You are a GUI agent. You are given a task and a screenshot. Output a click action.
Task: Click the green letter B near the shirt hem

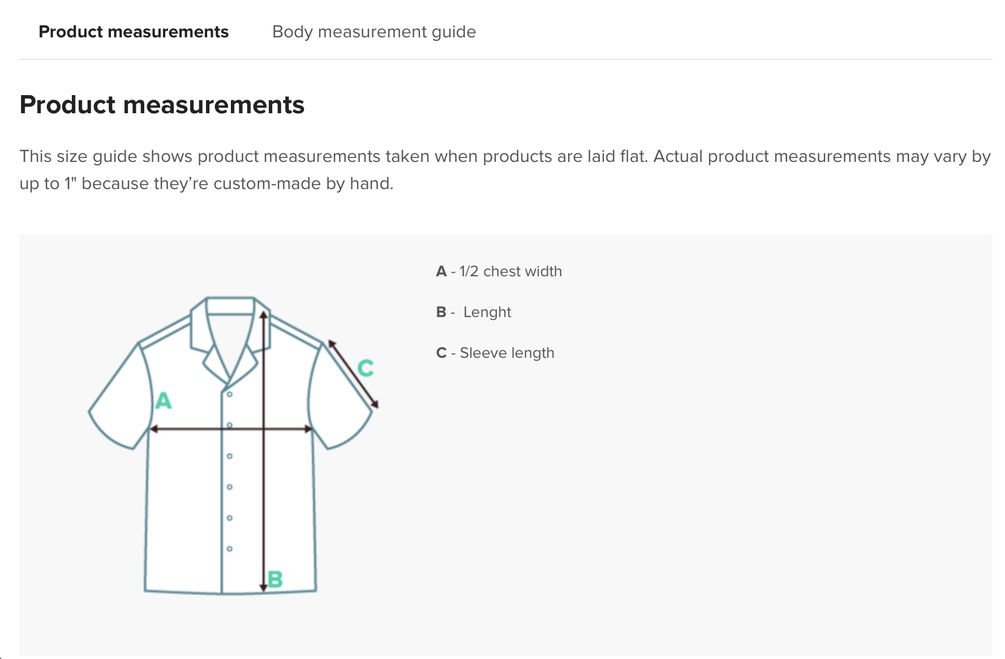[275, 578]
